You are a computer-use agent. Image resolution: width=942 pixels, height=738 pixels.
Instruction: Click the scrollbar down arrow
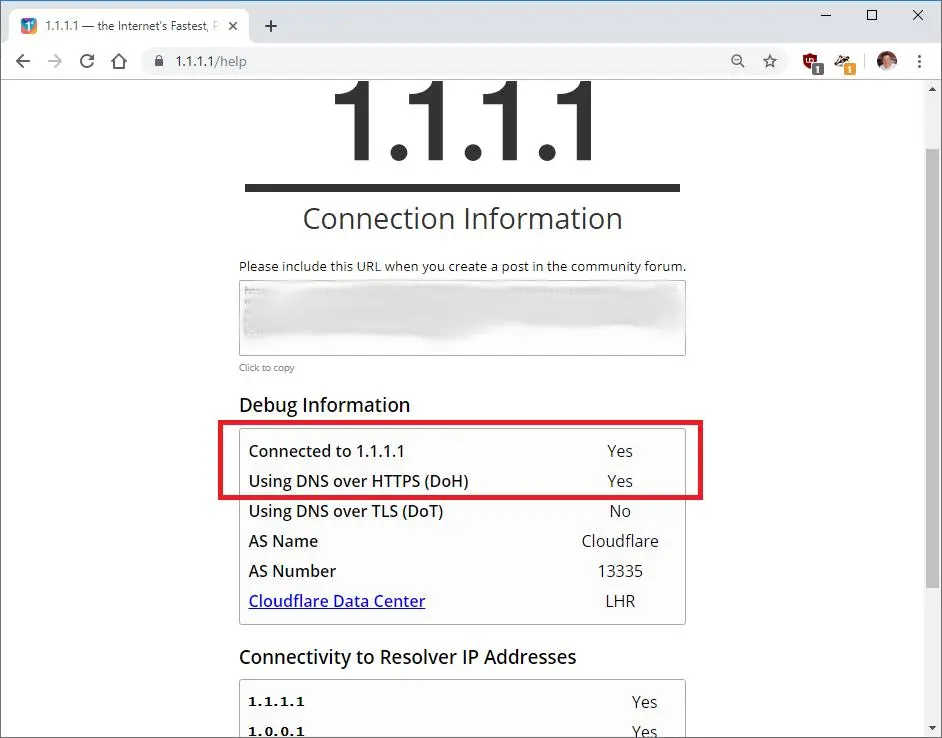[x=932, y=730]
